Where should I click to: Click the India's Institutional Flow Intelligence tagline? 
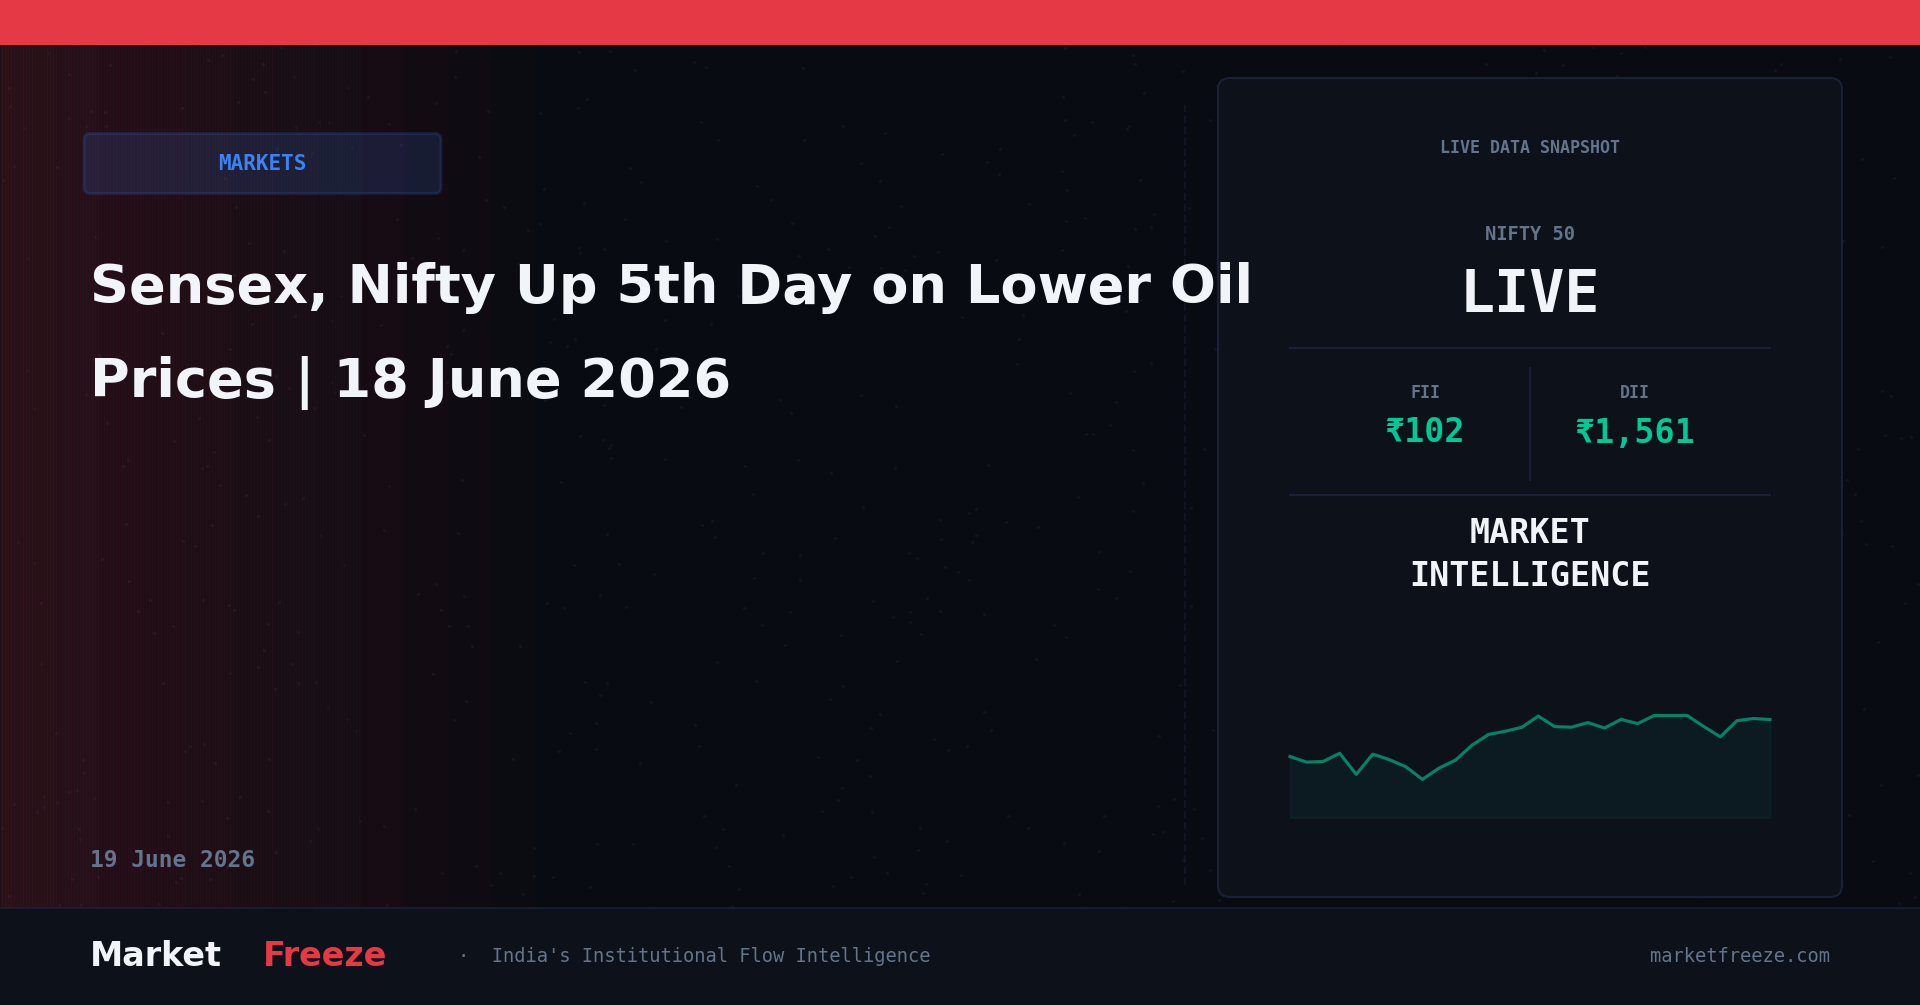710,956
